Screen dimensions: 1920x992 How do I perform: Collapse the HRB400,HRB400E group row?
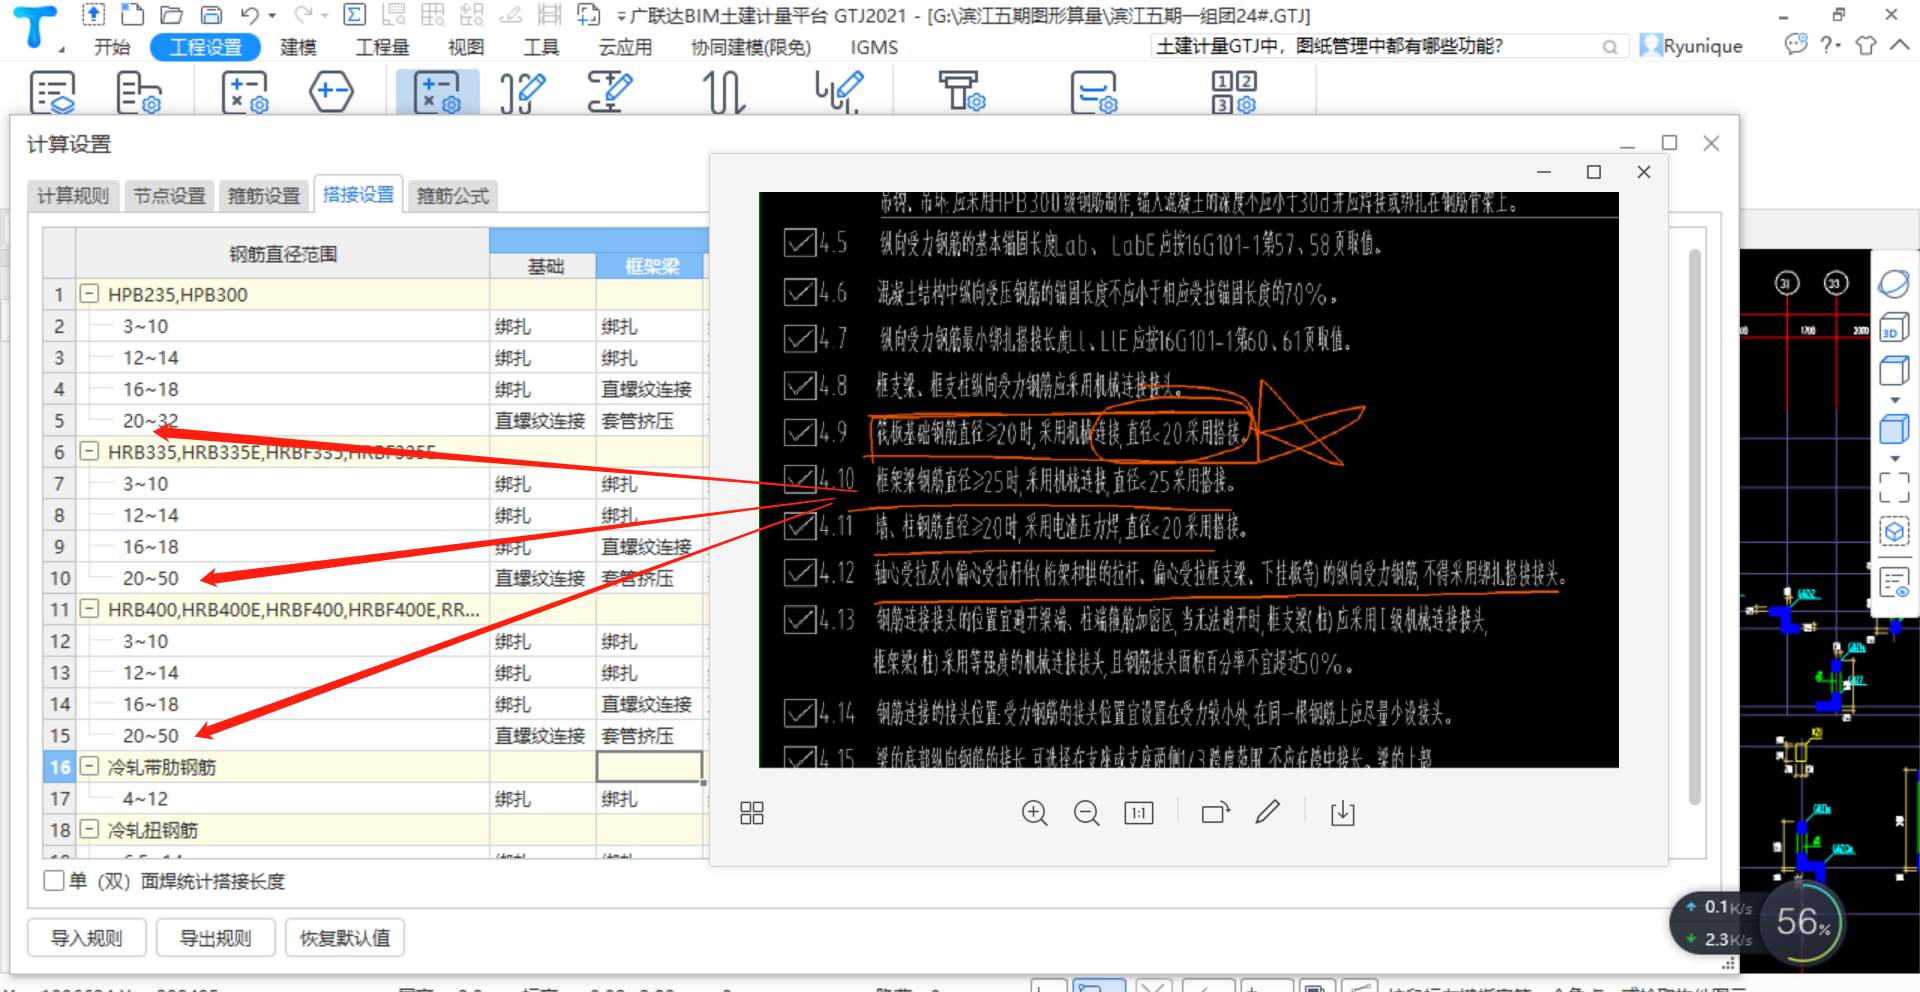click(x=89, y=609)
